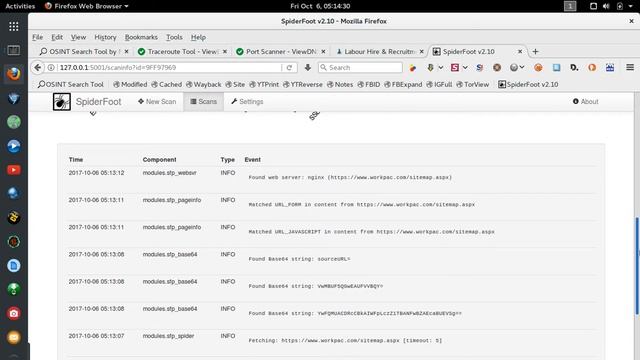Image resolution: width=640 pixels, height=360 pixels.
Task: Open the Notes bookmarklet
Action: pyautogui.click(x=340, y=84)
